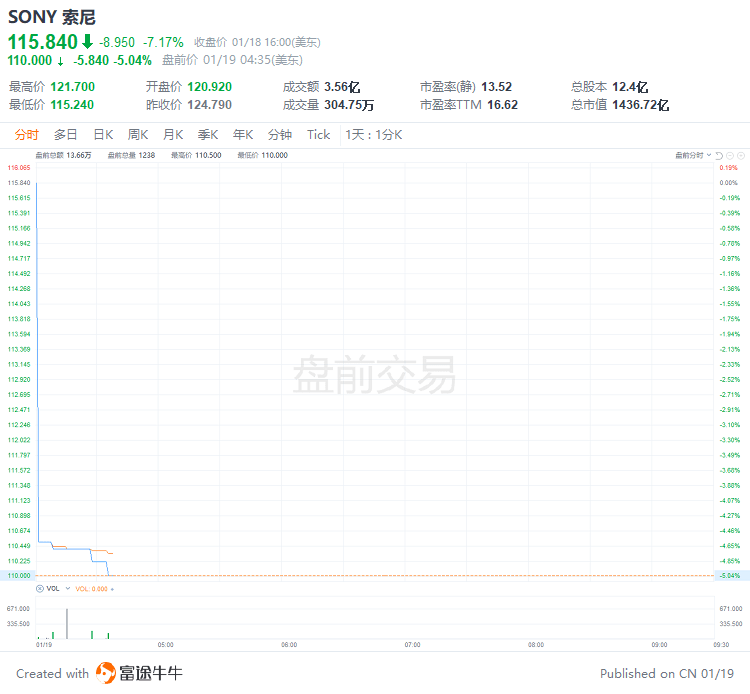Expand the VOL indicator dropdown arrow
Screen dimensions: 750x694
(x=67, y=589)
